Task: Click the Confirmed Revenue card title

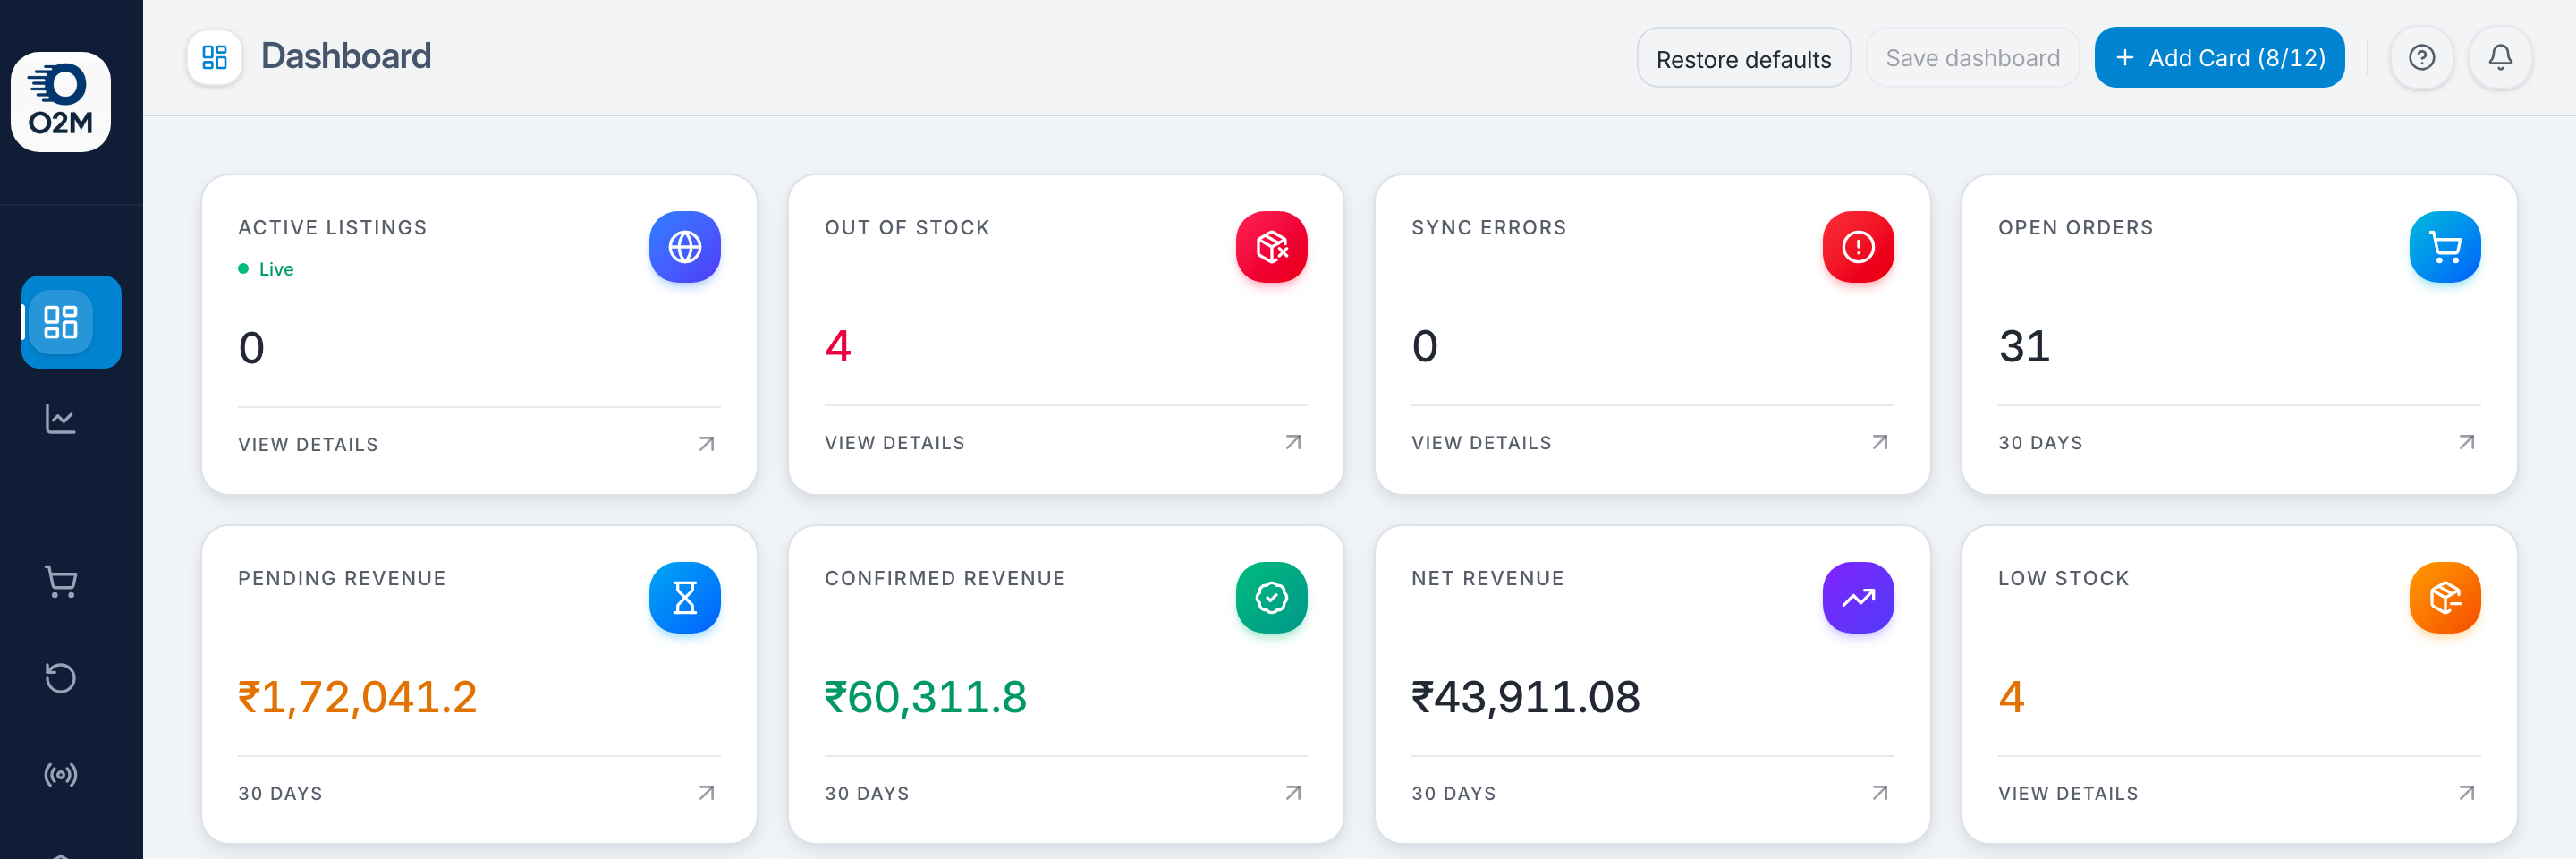Action: [x=945, y=579]
